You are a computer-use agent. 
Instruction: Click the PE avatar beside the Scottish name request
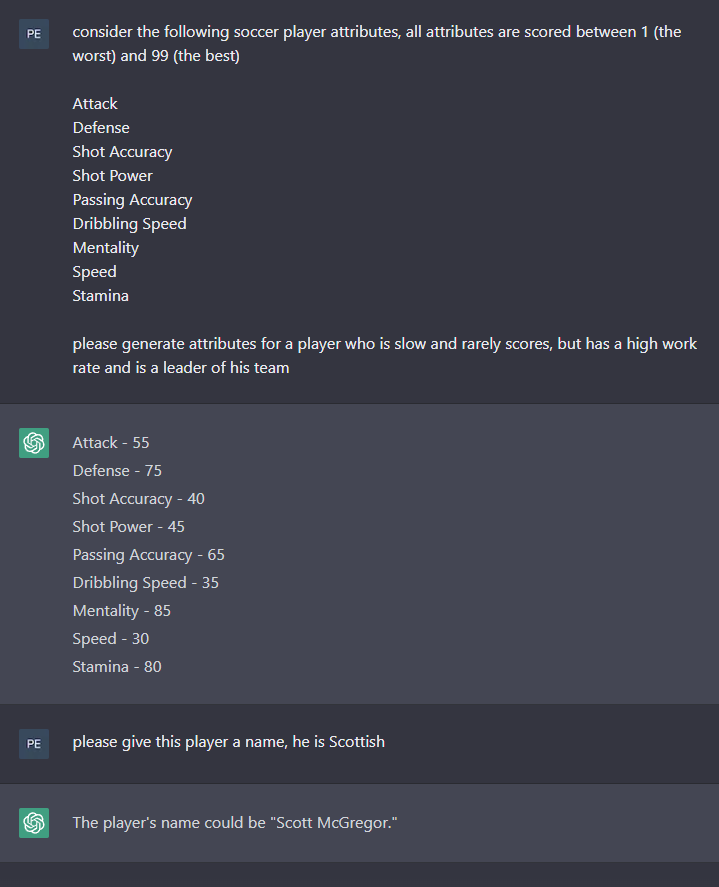point(34,743)
